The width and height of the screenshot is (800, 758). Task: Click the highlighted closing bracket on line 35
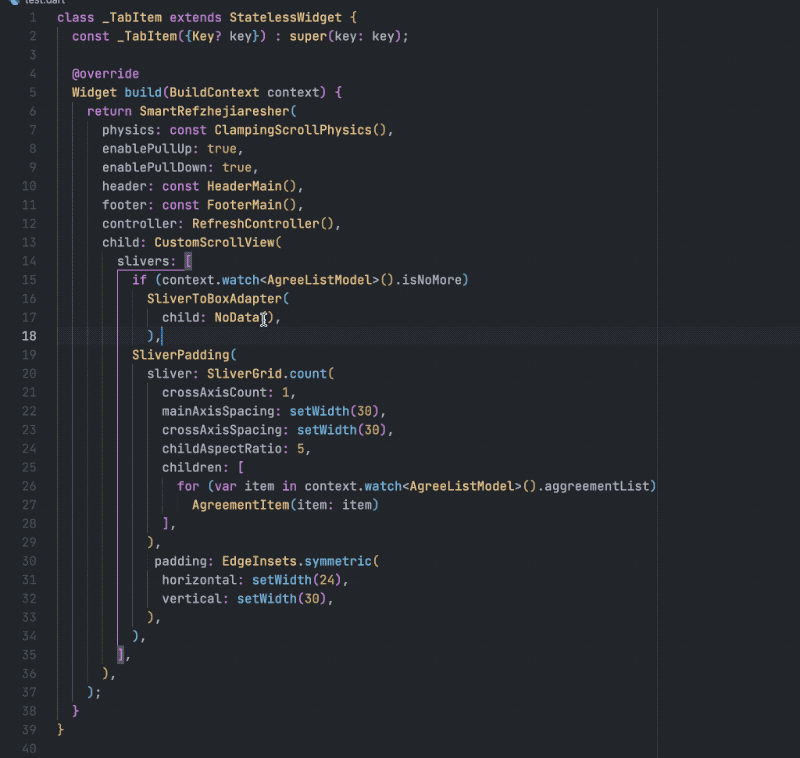pos(121,655)
